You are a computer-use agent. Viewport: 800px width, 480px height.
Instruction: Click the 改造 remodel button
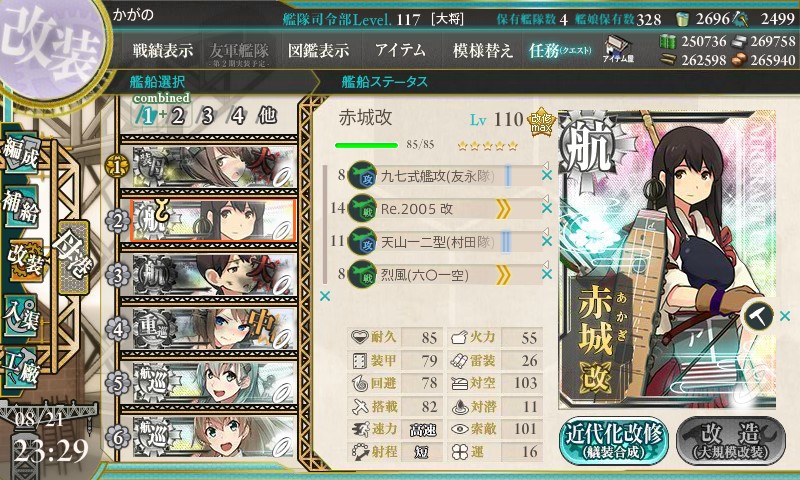731,441
